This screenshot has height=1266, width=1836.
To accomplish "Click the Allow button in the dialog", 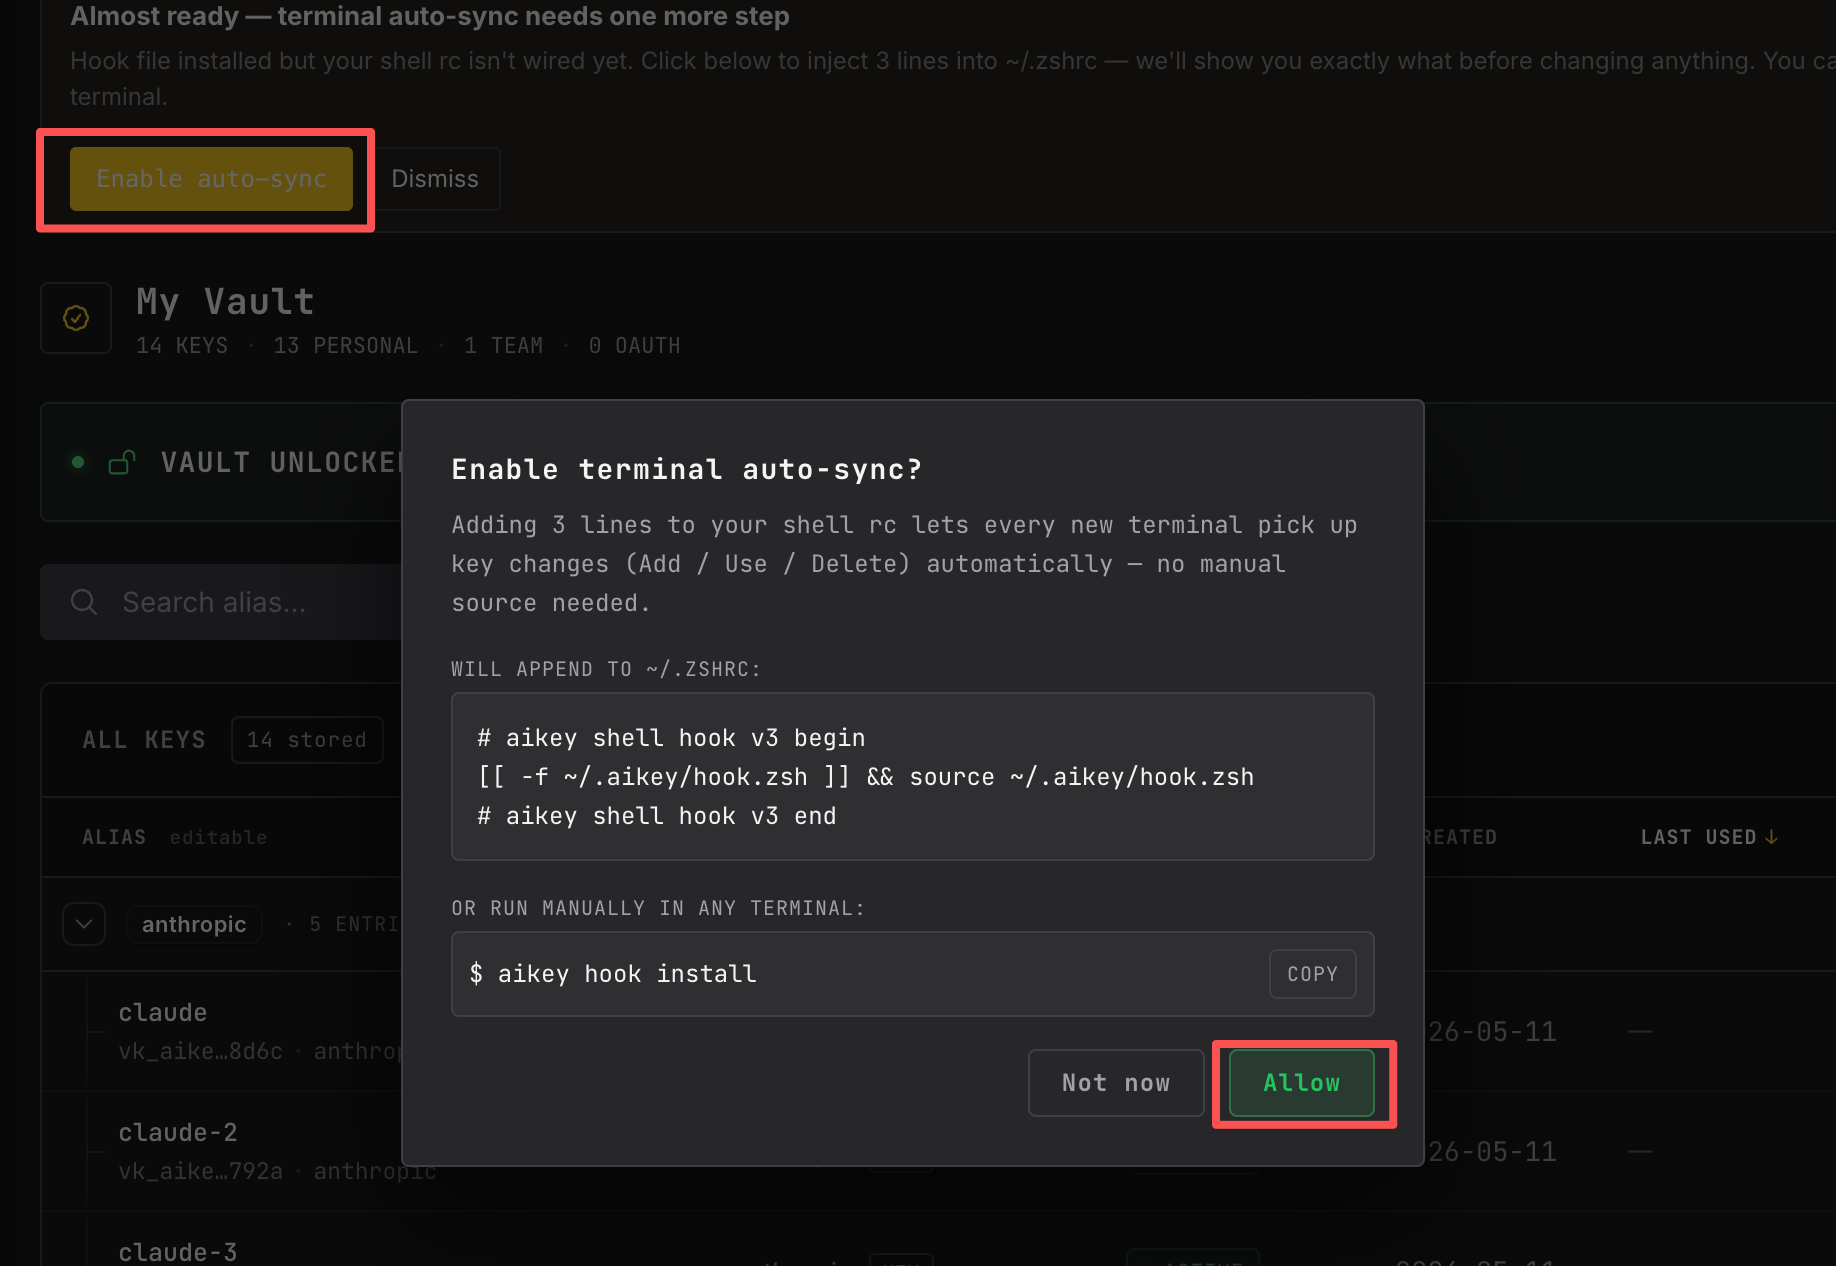I will pos(1301,1083).
